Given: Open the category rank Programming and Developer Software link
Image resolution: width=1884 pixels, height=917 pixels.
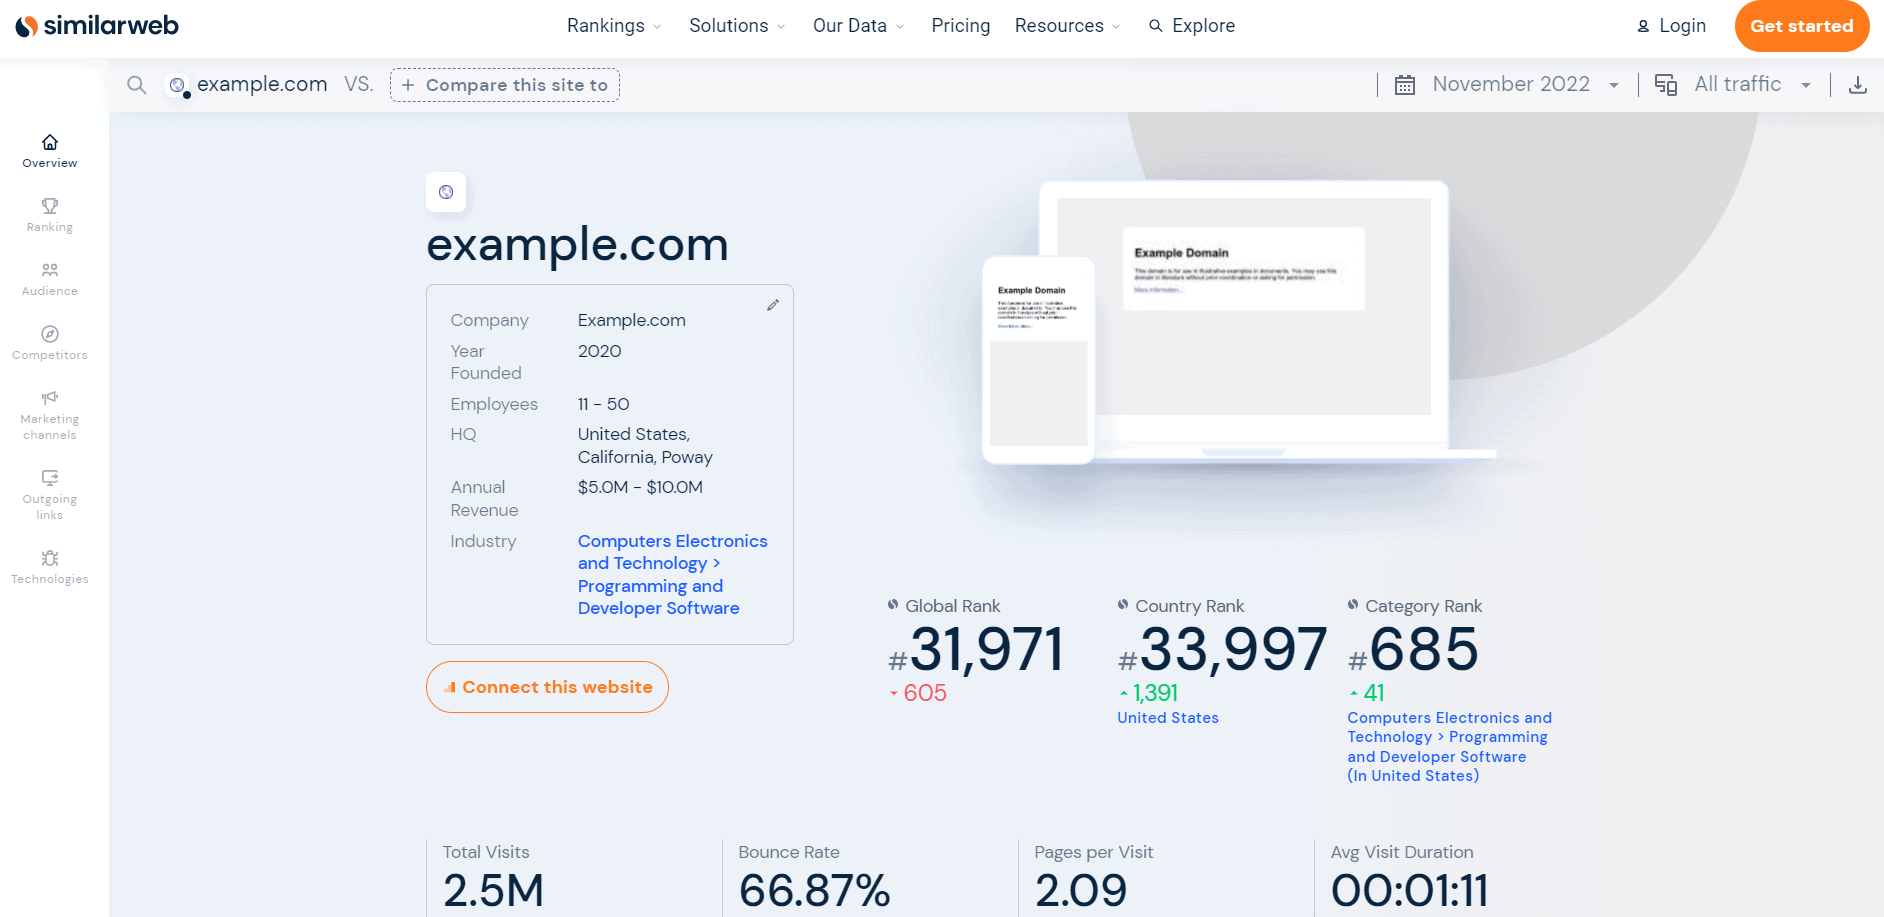Looking at the screenshot, I should 1449,747.
